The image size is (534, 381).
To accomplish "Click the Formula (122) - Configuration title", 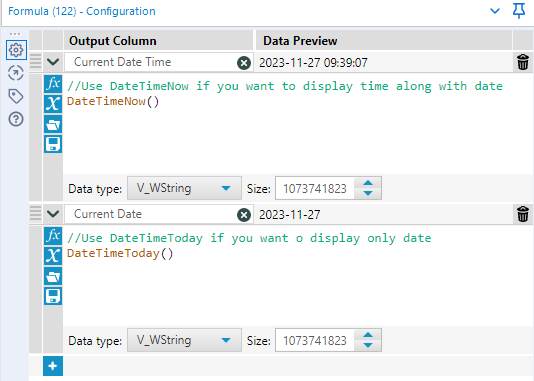I will (82, 11).
